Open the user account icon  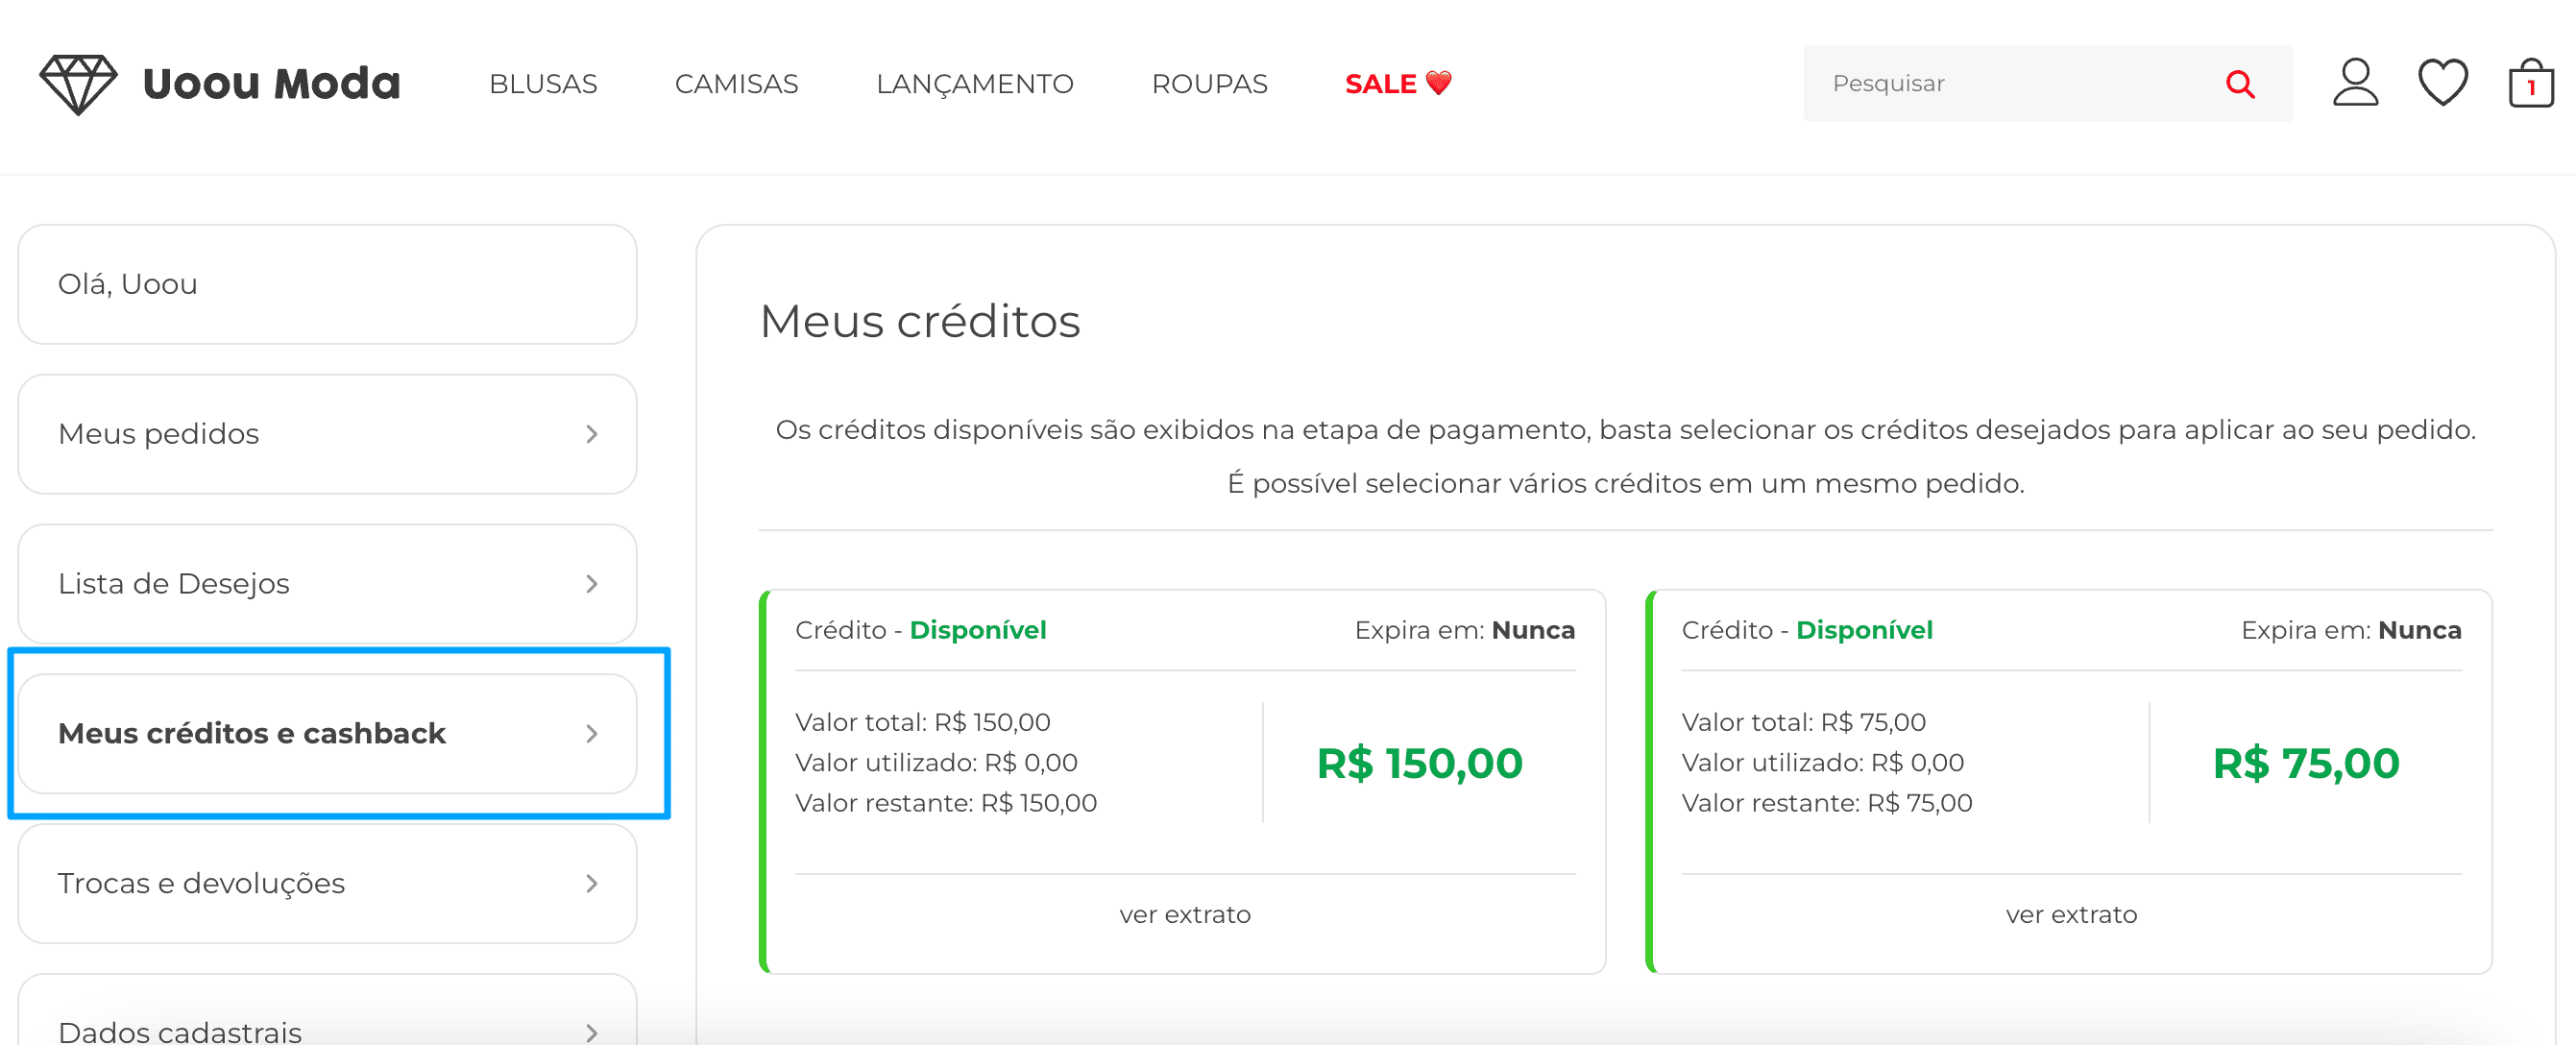[x=2356, y=84]
